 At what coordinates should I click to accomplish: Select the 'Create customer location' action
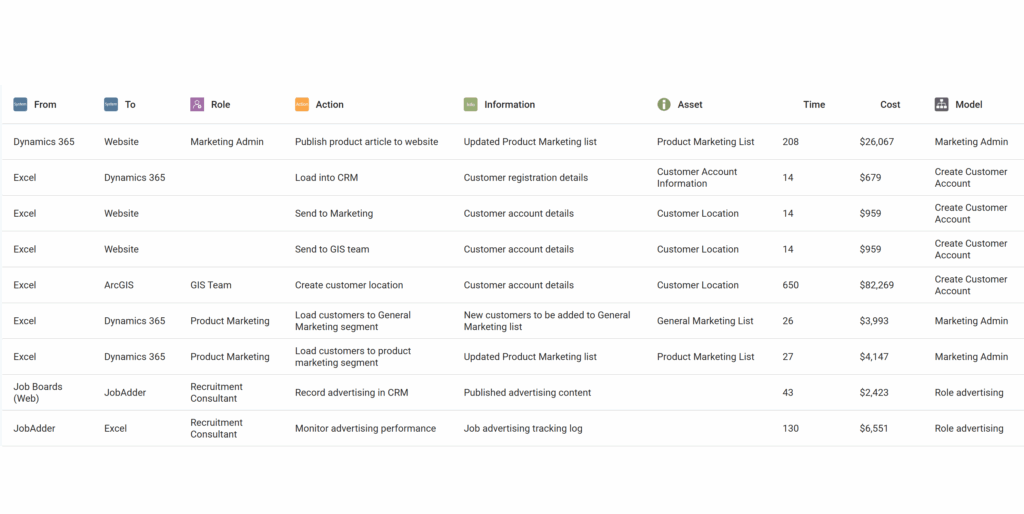coord(348,285)
